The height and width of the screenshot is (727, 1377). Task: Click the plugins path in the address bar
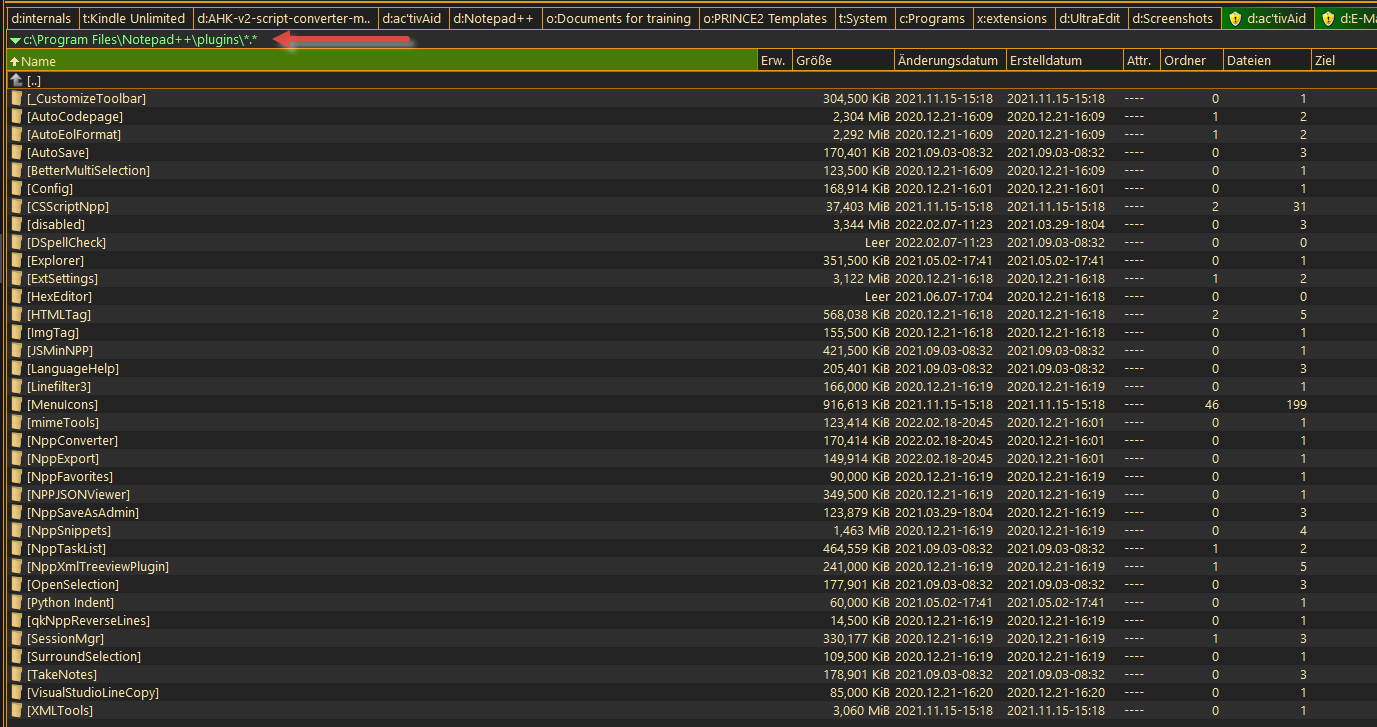click(x=140, y=40)
